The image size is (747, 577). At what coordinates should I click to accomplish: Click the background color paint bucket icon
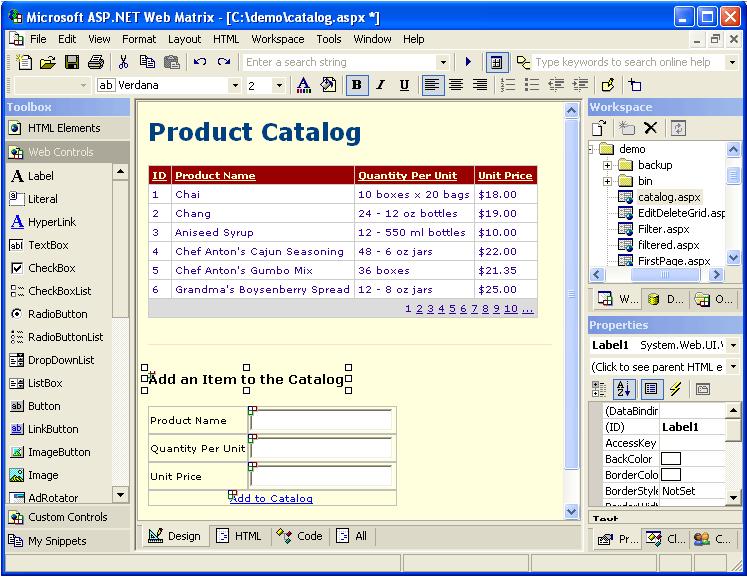click(x=328, y=85)
